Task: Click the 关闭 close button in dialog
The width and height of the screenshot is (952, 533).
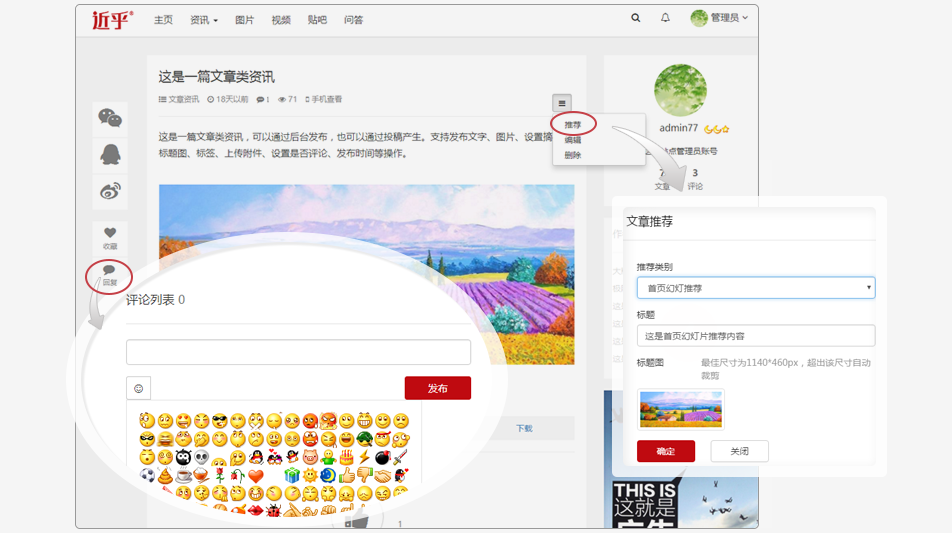Action: click(740, 451)
